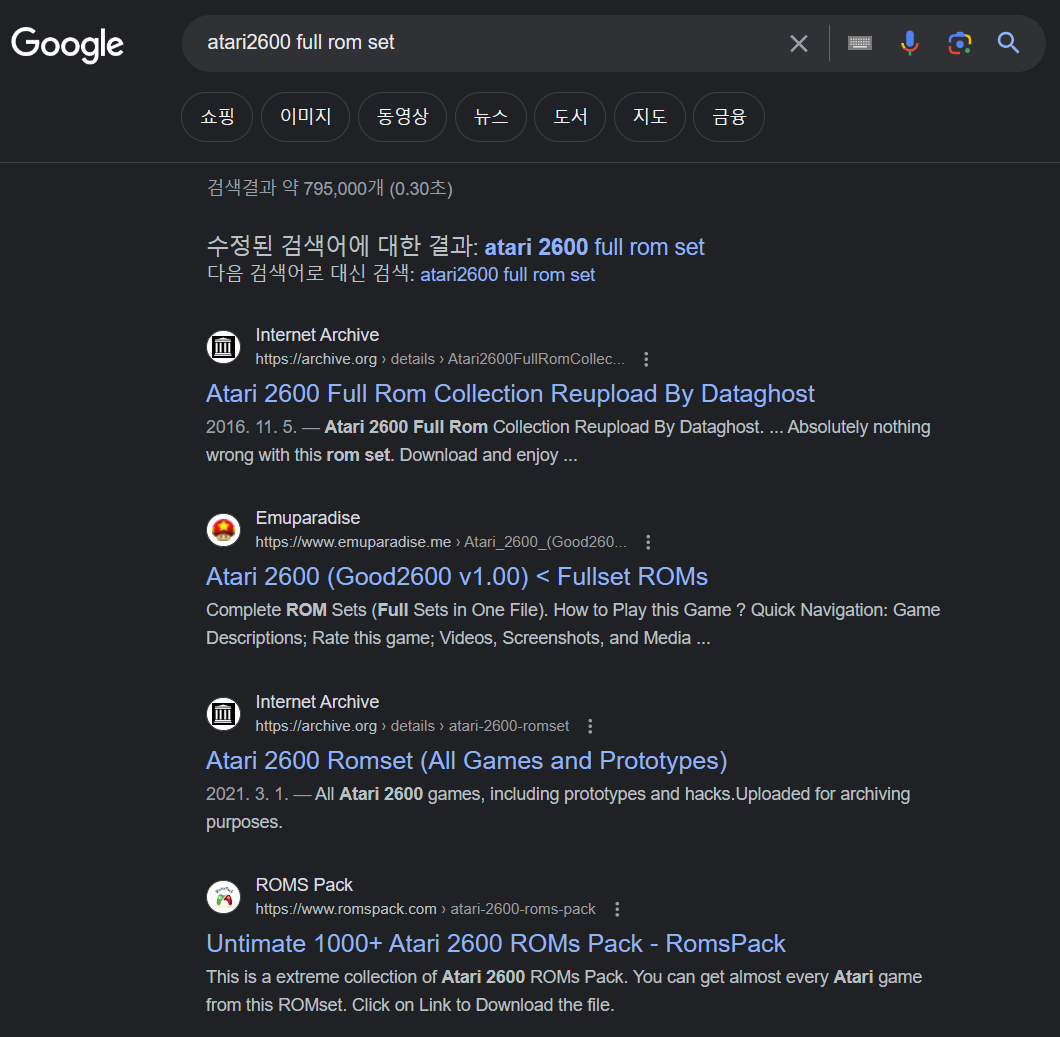The height and width of the screenshot is (1037, 1060).
Task: Click the Emuparadise site name text
Action: (308, 518)
